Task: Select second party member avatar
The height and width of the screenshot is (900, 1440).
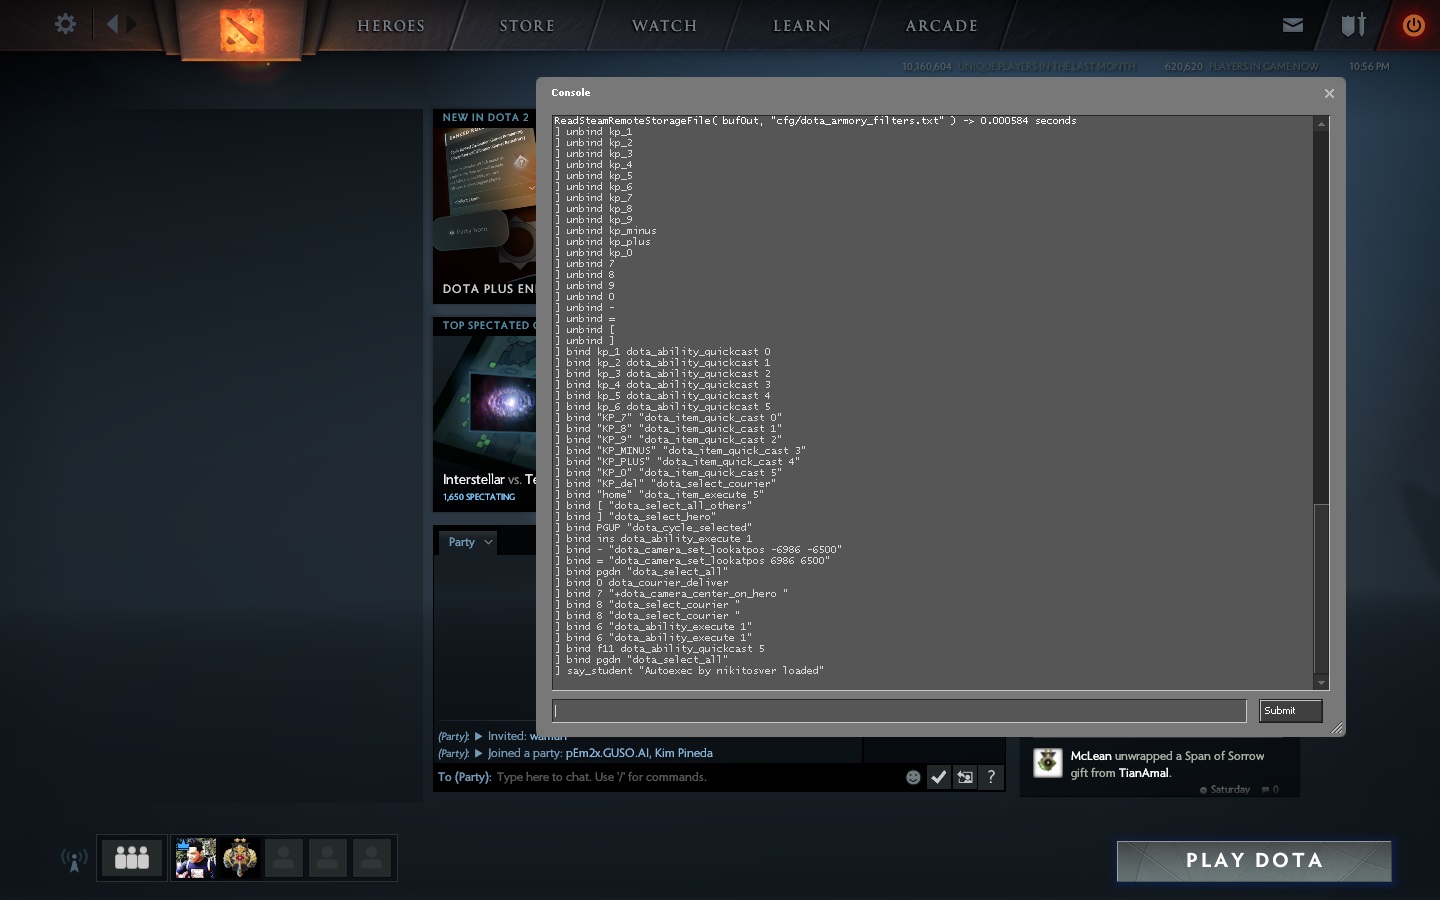Action: (x=240, y=858)
